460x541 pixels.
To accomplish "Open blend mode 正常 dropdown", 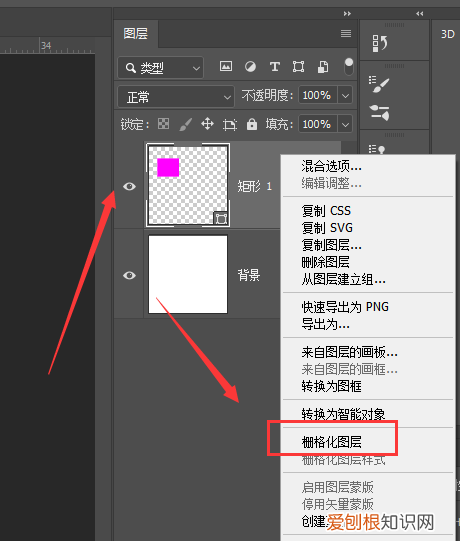I will (x=176, y=97).
